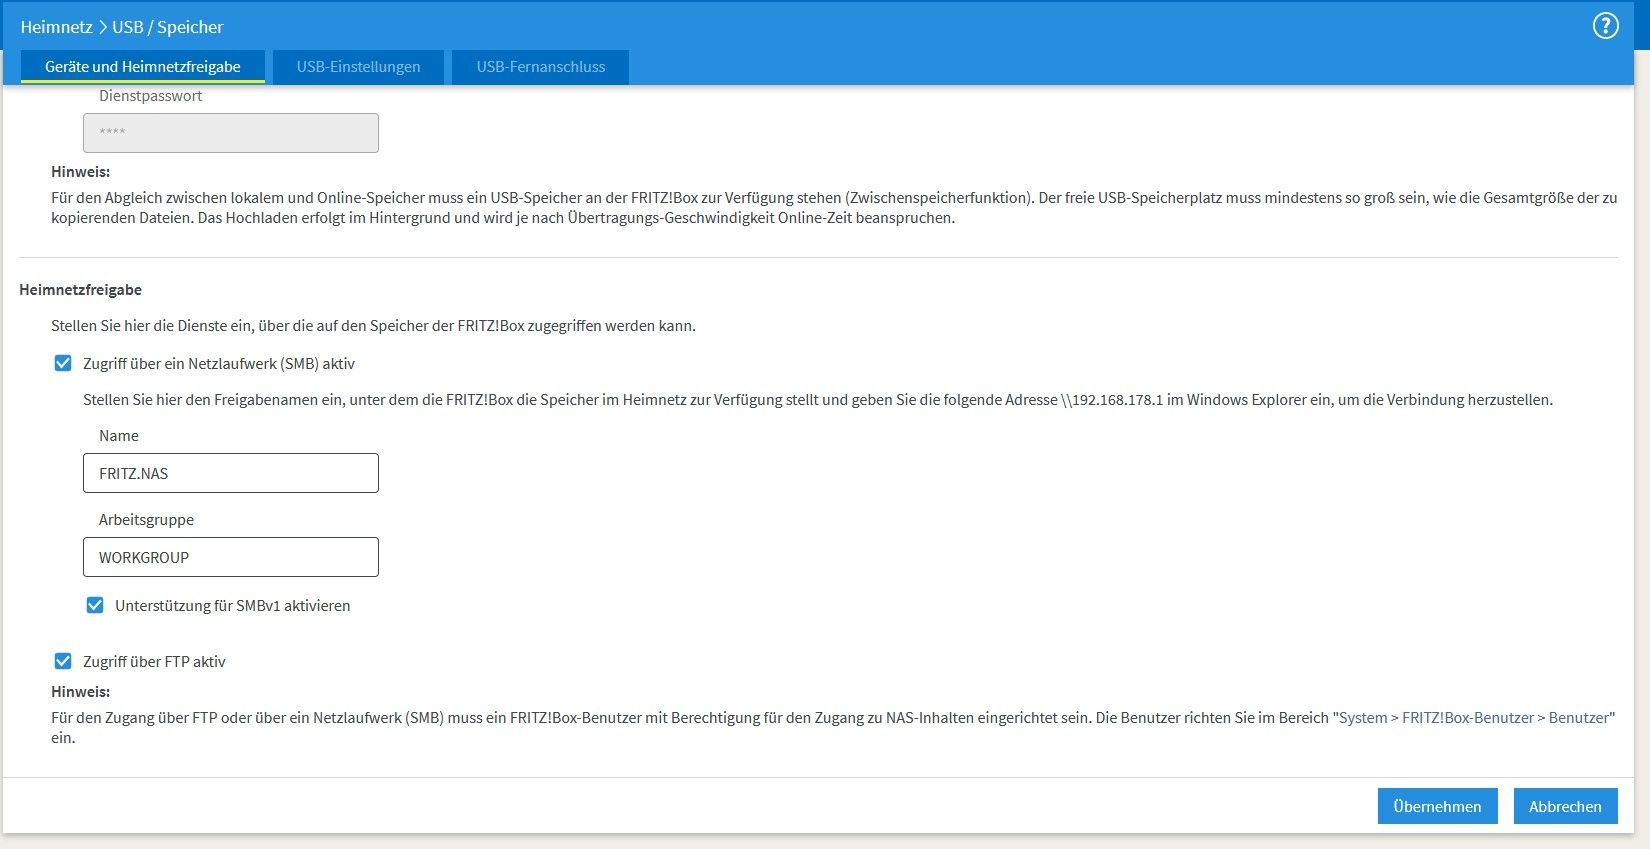Click the 'Unterstützung für SMBv1 aktivieren' label
The image size is (1650, 849).
tap(232, 605)
